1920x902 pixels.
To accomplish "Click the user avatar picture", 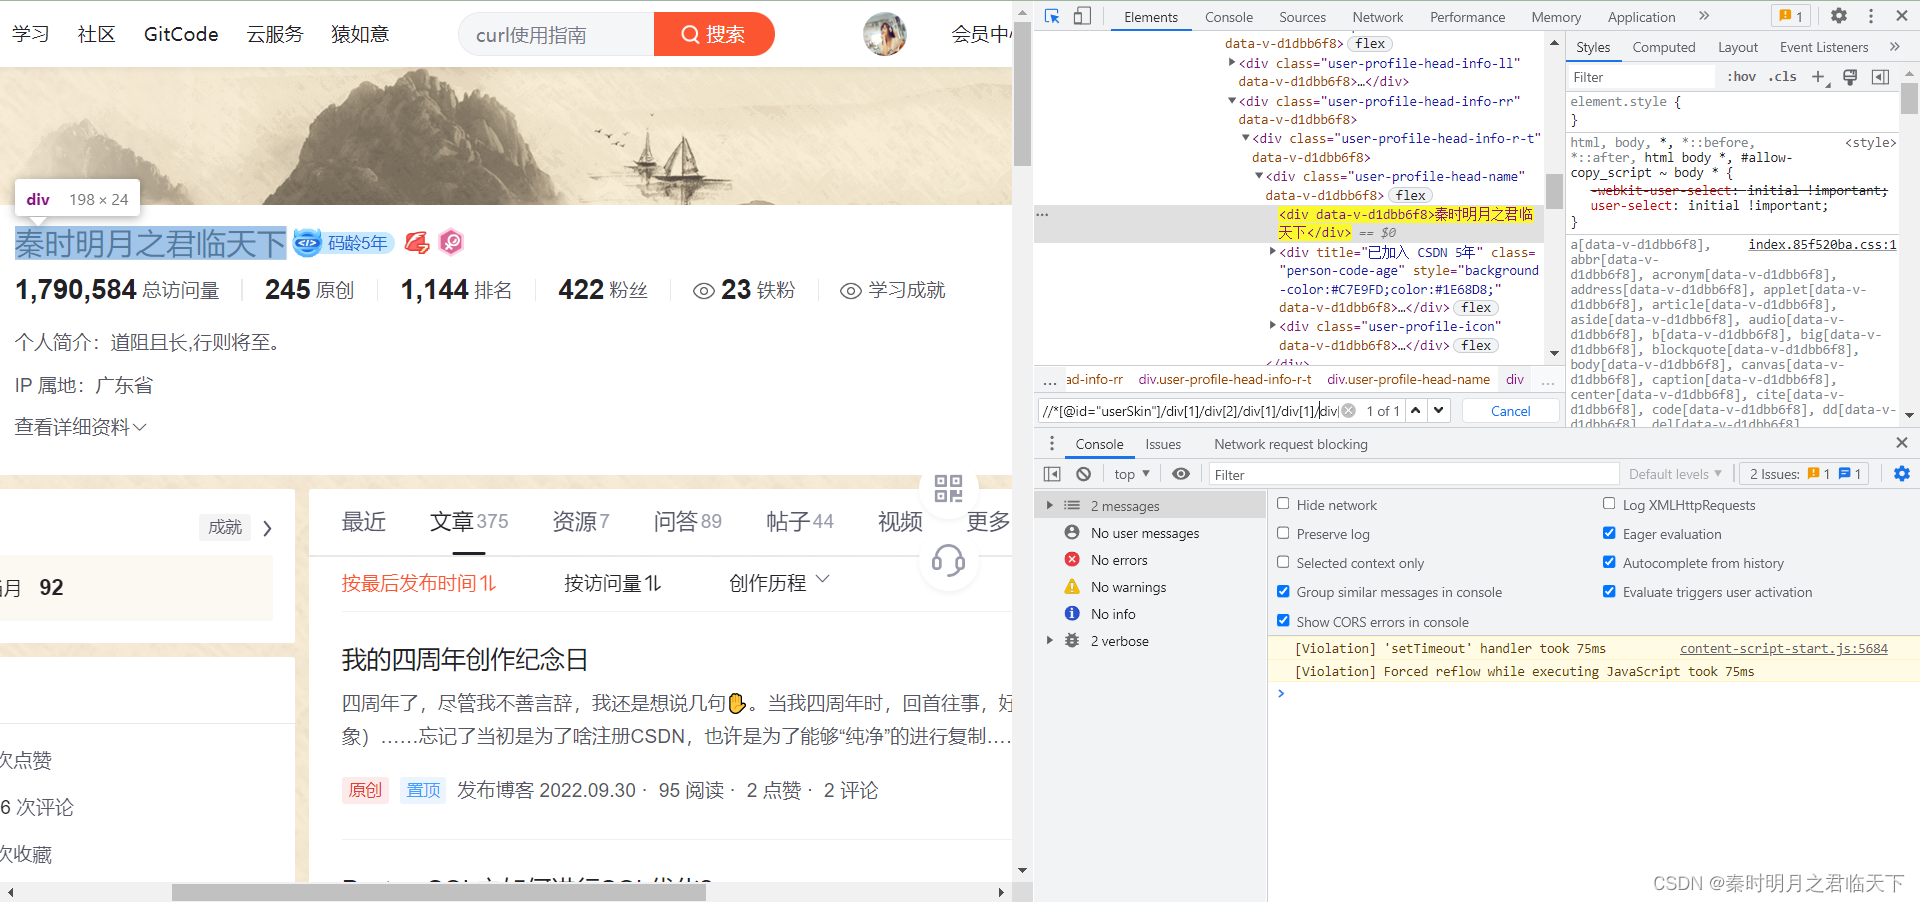I will click(885, 34).
